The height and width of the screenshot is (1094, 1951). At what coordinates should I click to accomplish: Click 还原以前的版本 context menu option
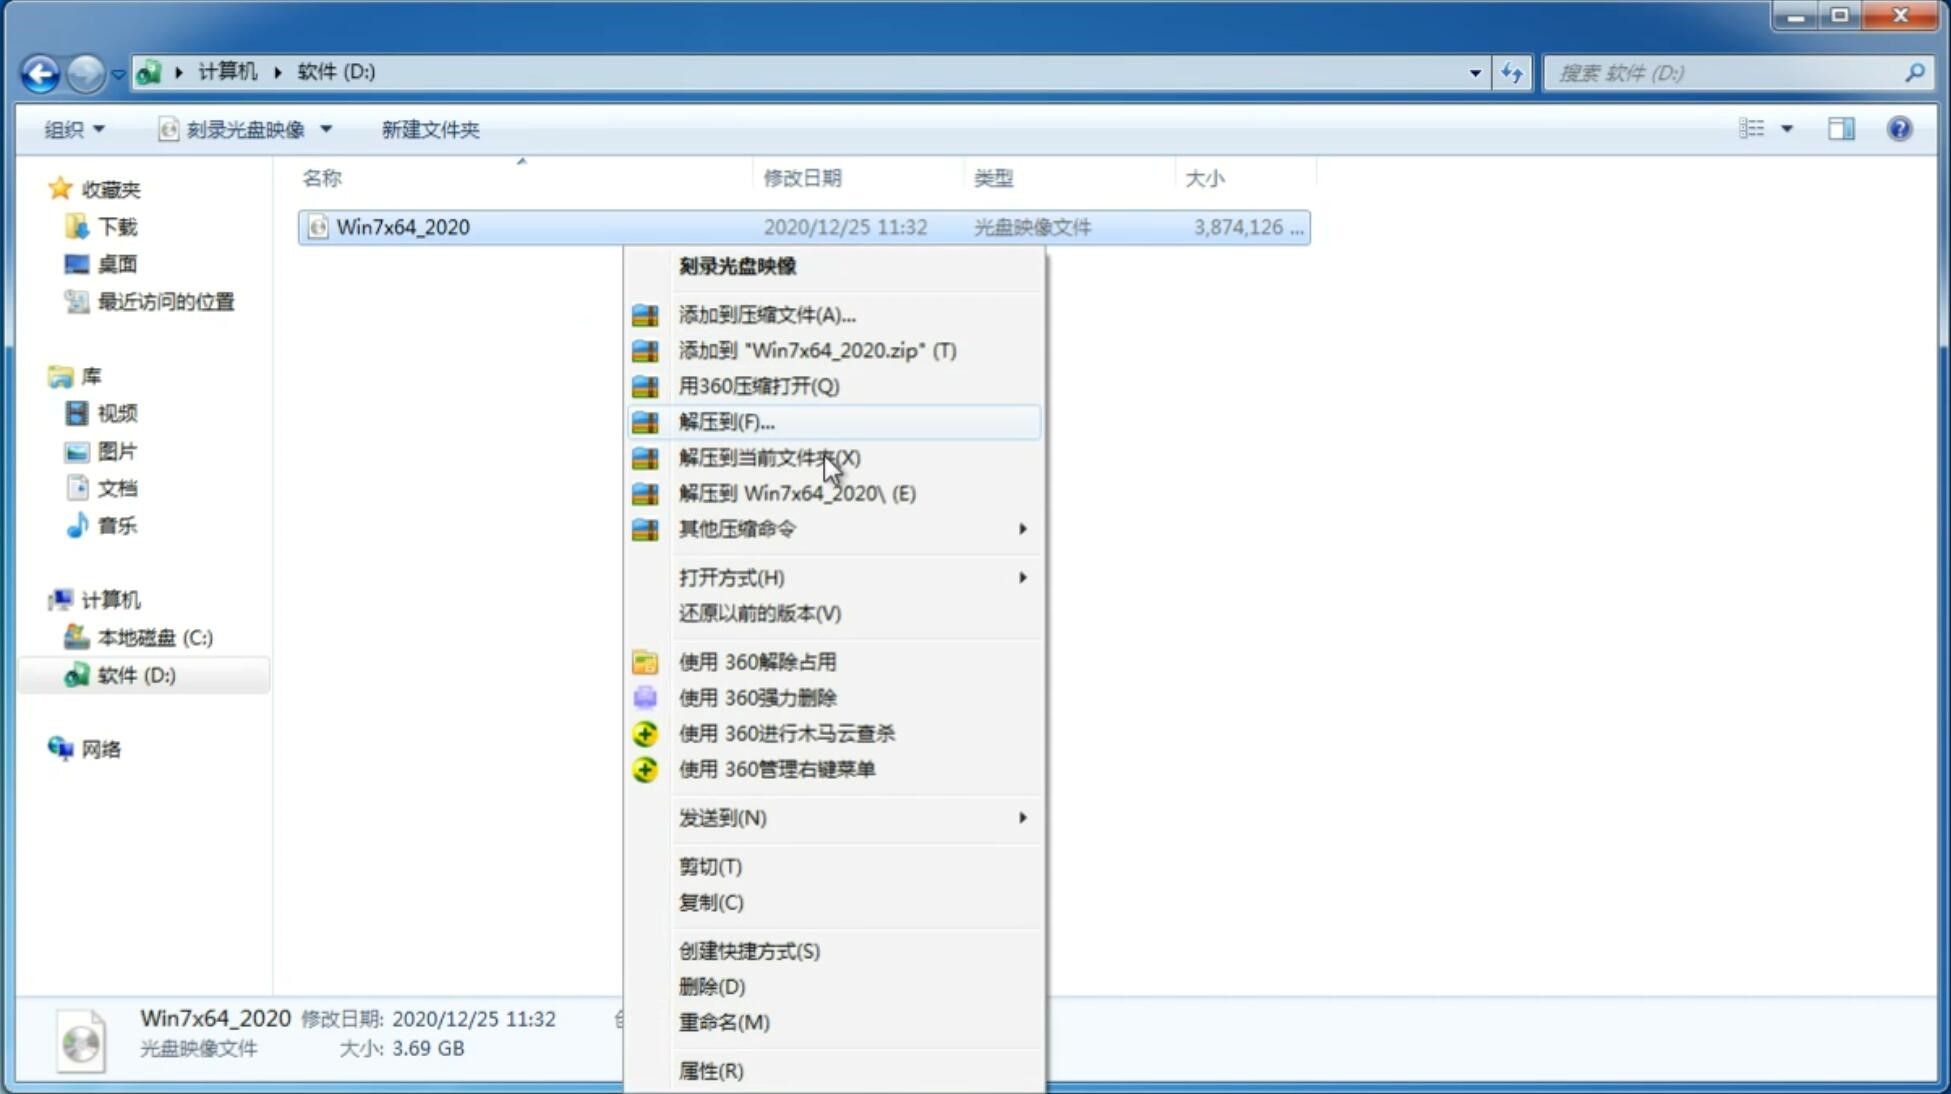tap(758, 613)
